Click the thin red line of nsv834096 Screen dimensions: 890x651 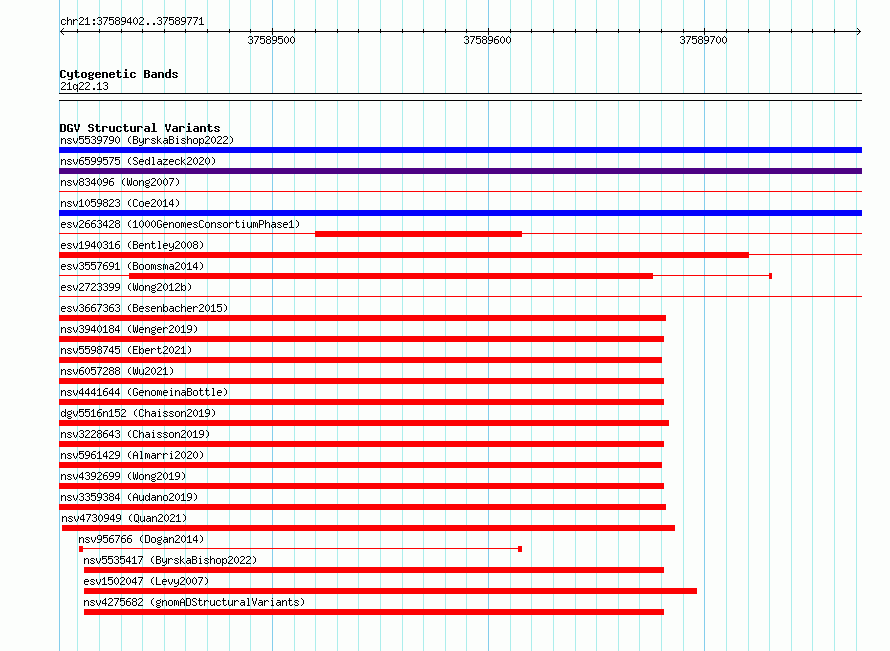[x=460, y=192]
